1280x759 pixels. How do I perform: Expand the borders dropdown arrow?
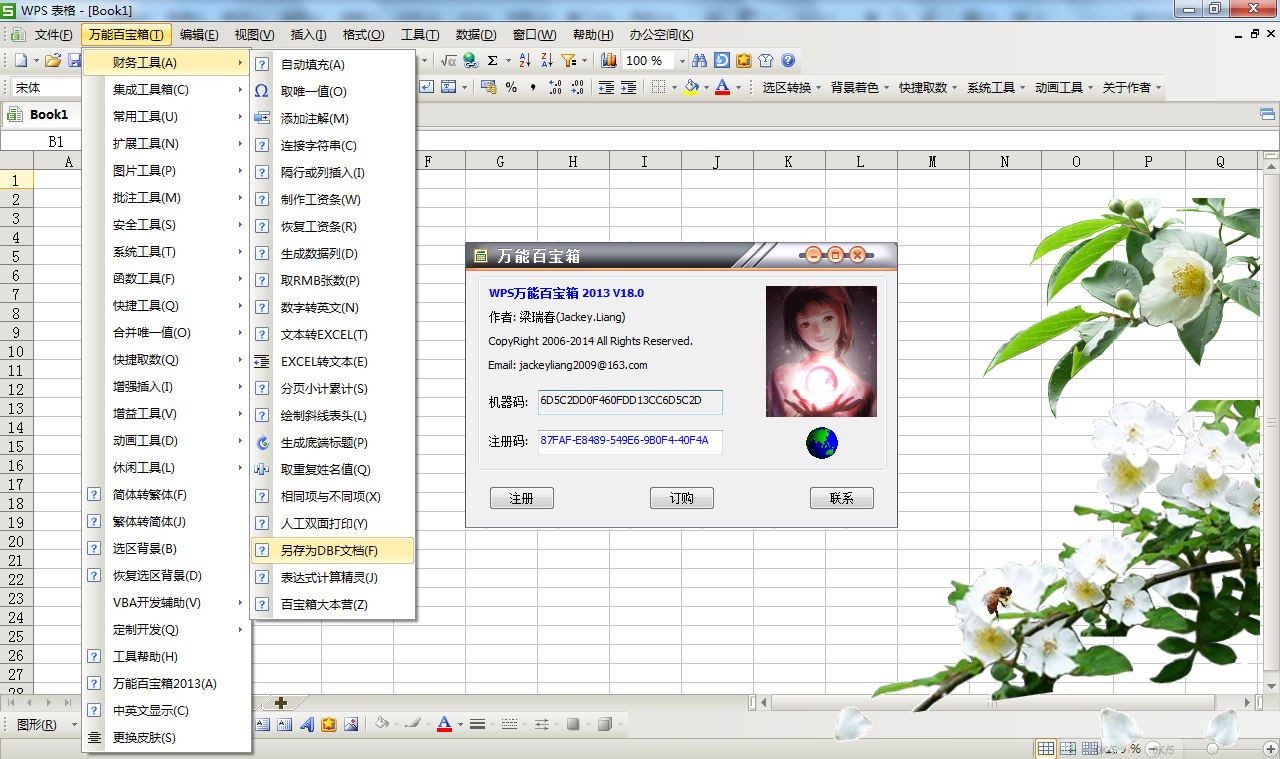[x=674, y=87]
